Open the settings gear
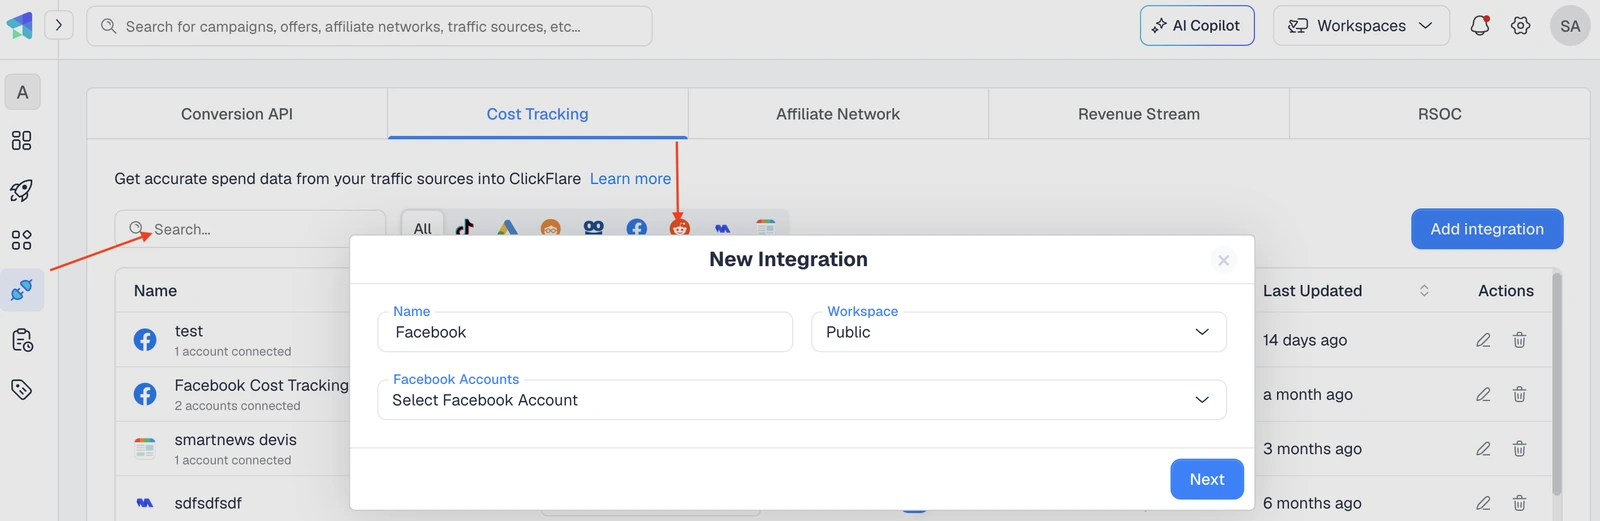 (1521, 26)
